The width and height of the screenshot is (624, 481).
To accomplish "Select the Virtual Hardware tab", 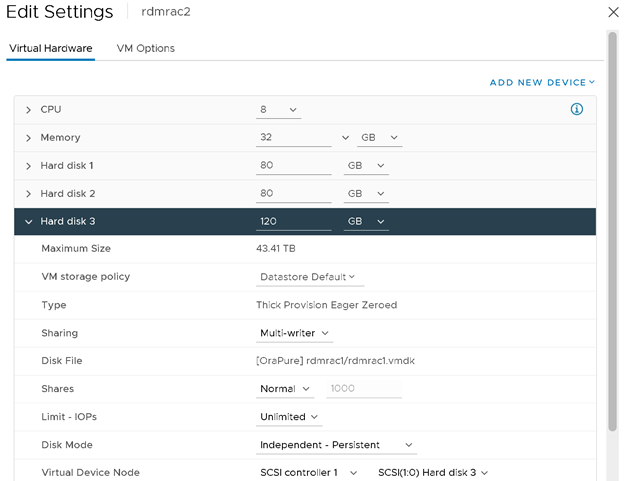I will 50,48.
